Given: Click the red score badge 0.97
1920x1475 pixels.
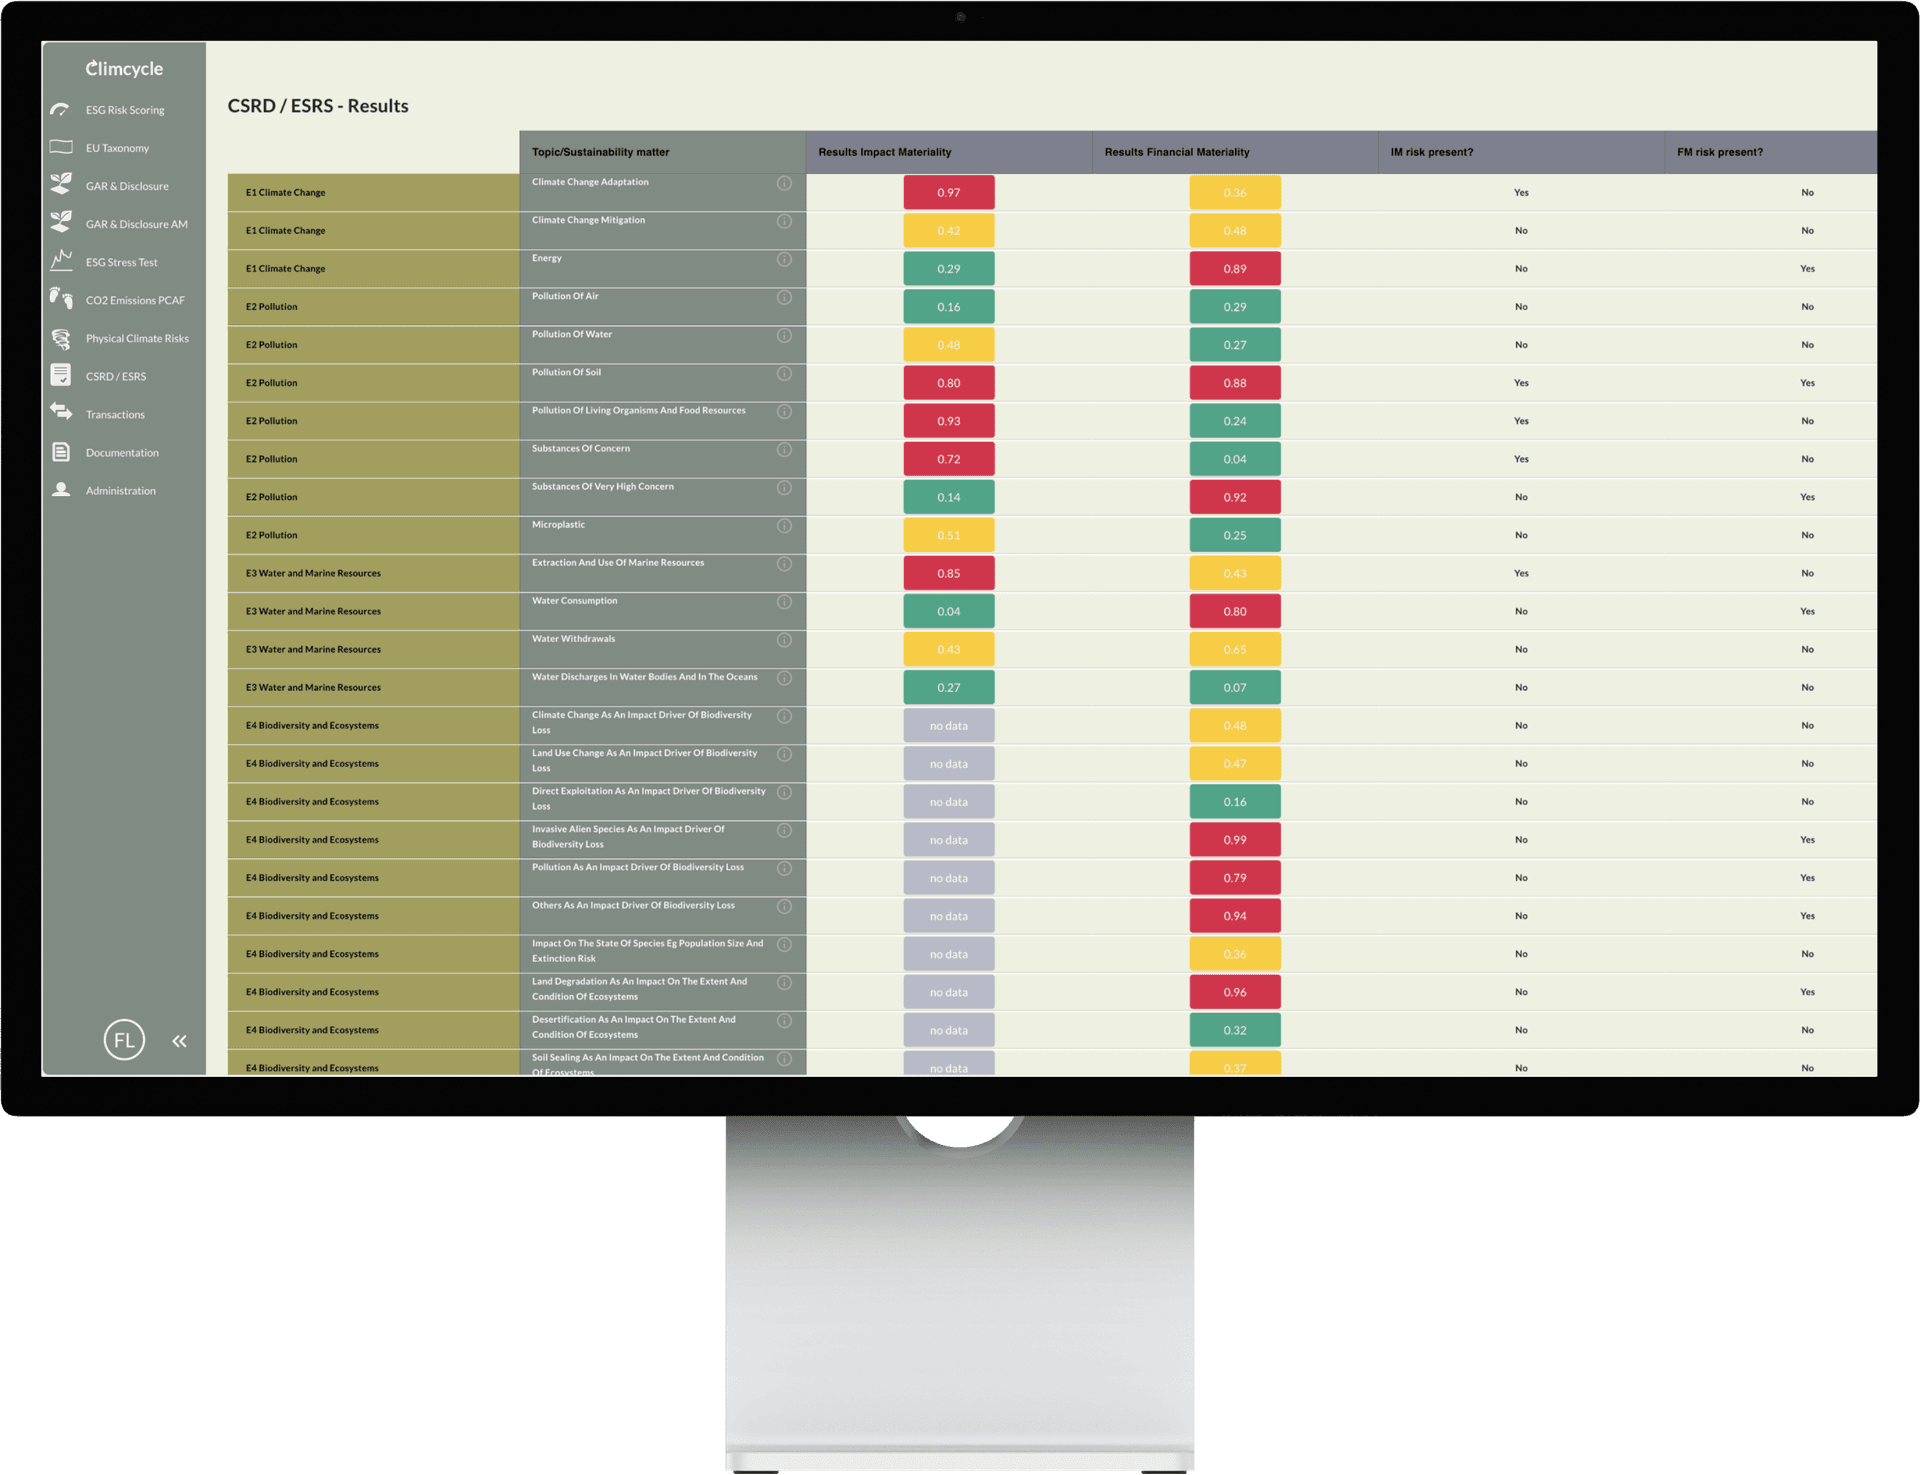Looking at the screenshot, I should point(944,191).
